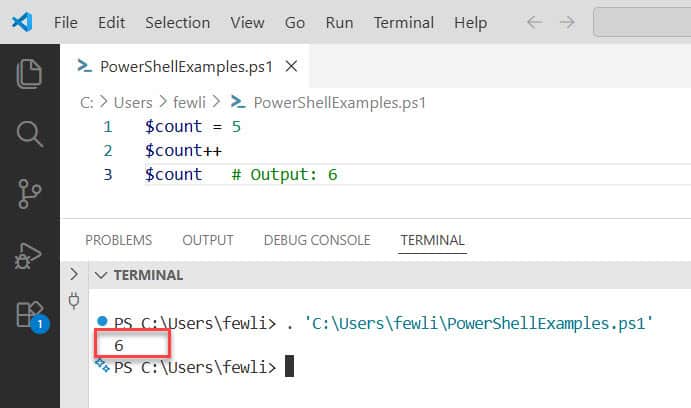Image resolution: width=691 pixels, height=408 pixels.
Task: Switch to the DEBUG CONSOLE tab
Action: click(317, 240)
